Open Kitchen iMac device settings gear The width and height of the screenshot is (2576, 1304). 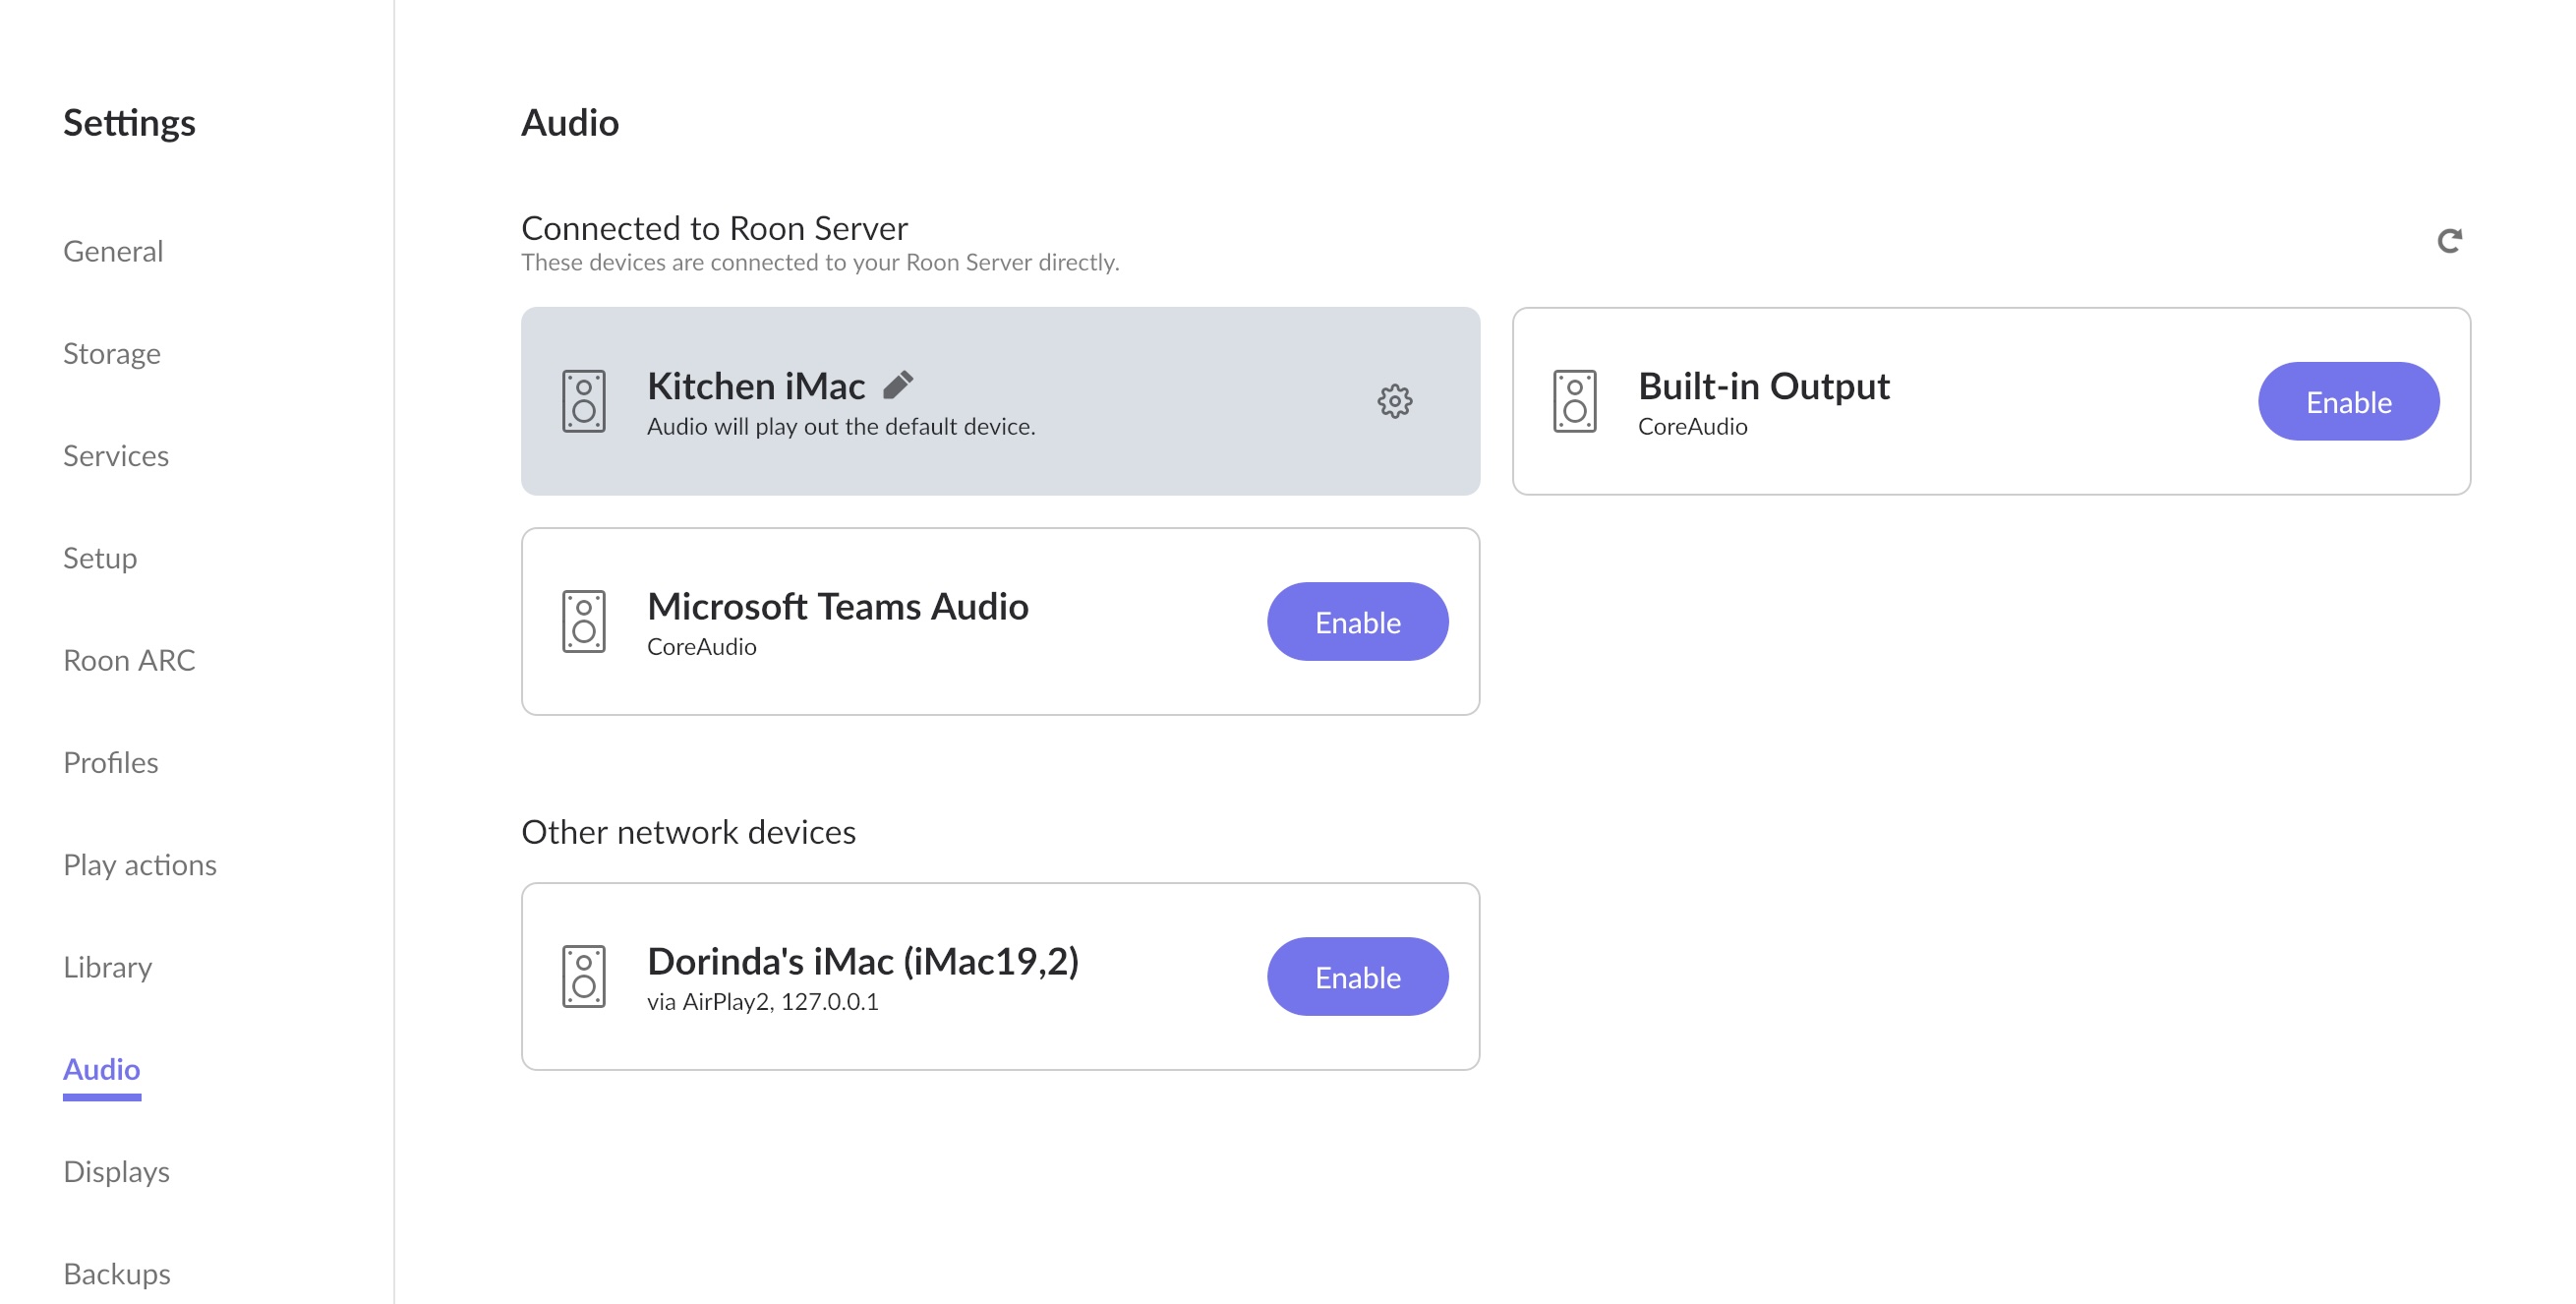pyautogui.click(x=1394, y=401)
